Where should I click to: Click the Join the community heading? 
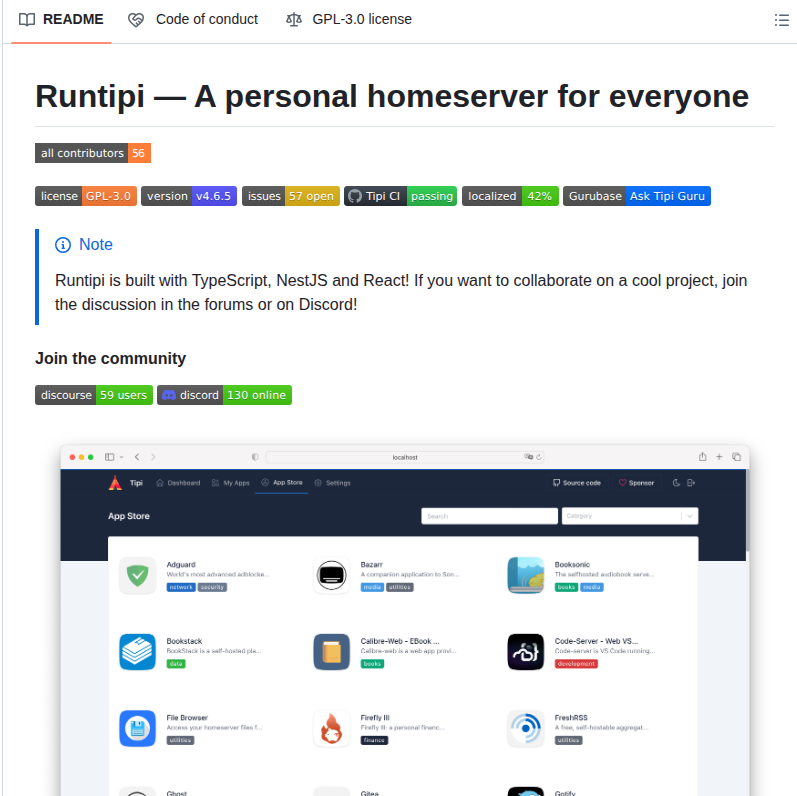coord(110,358)
